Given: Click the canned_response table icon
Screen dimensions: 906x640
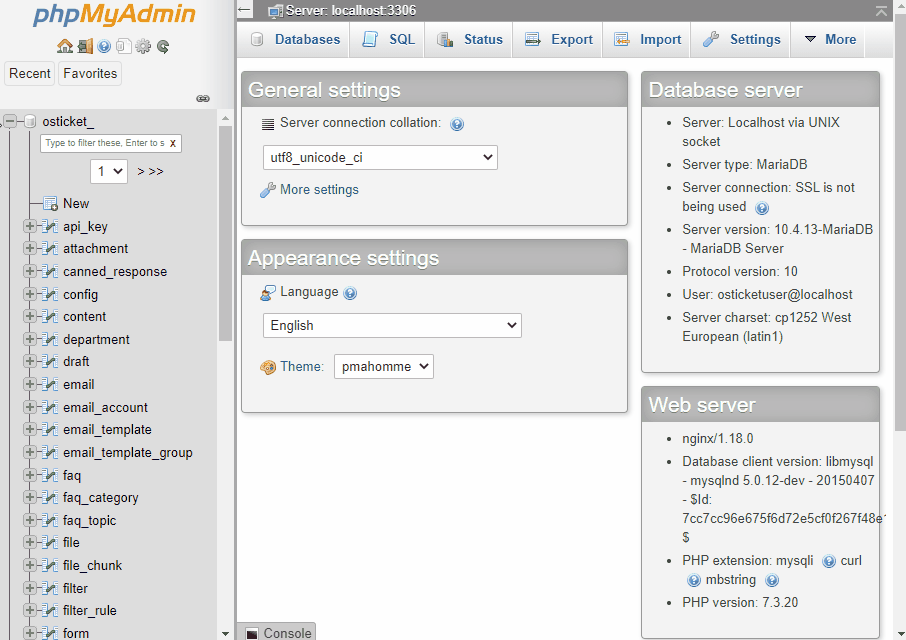Looking at the screenshot, I should (x=50, y=271).
